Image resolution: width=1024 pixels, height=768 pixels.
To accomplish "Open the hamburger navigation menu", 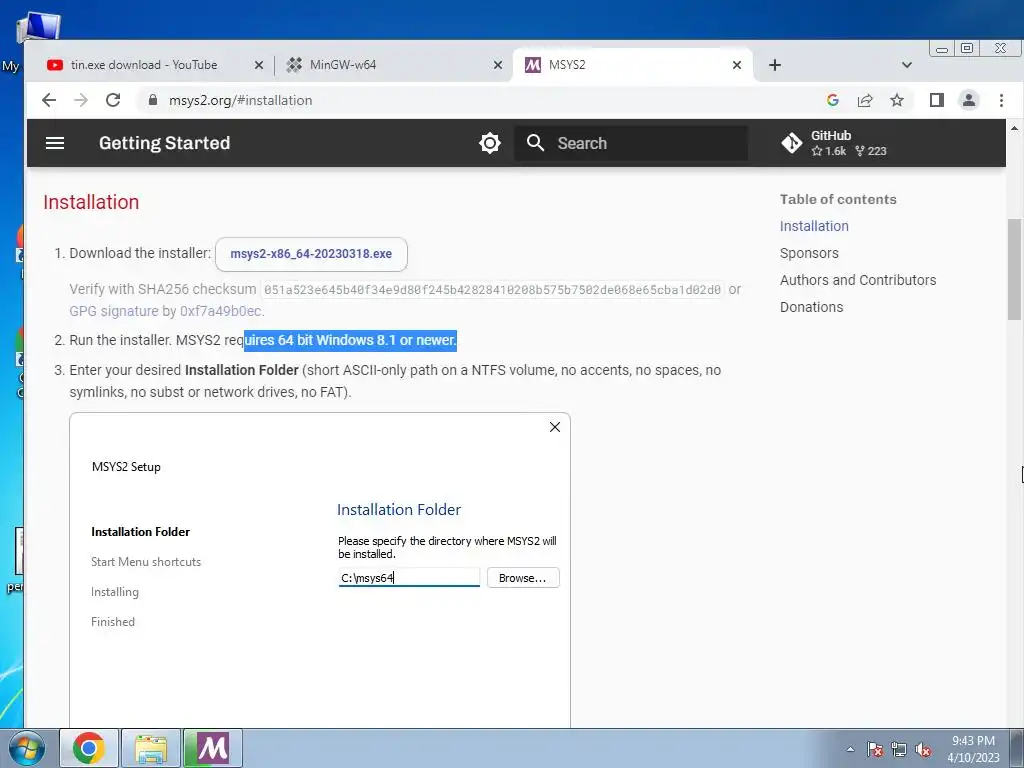I will click(x=55, y=143).
